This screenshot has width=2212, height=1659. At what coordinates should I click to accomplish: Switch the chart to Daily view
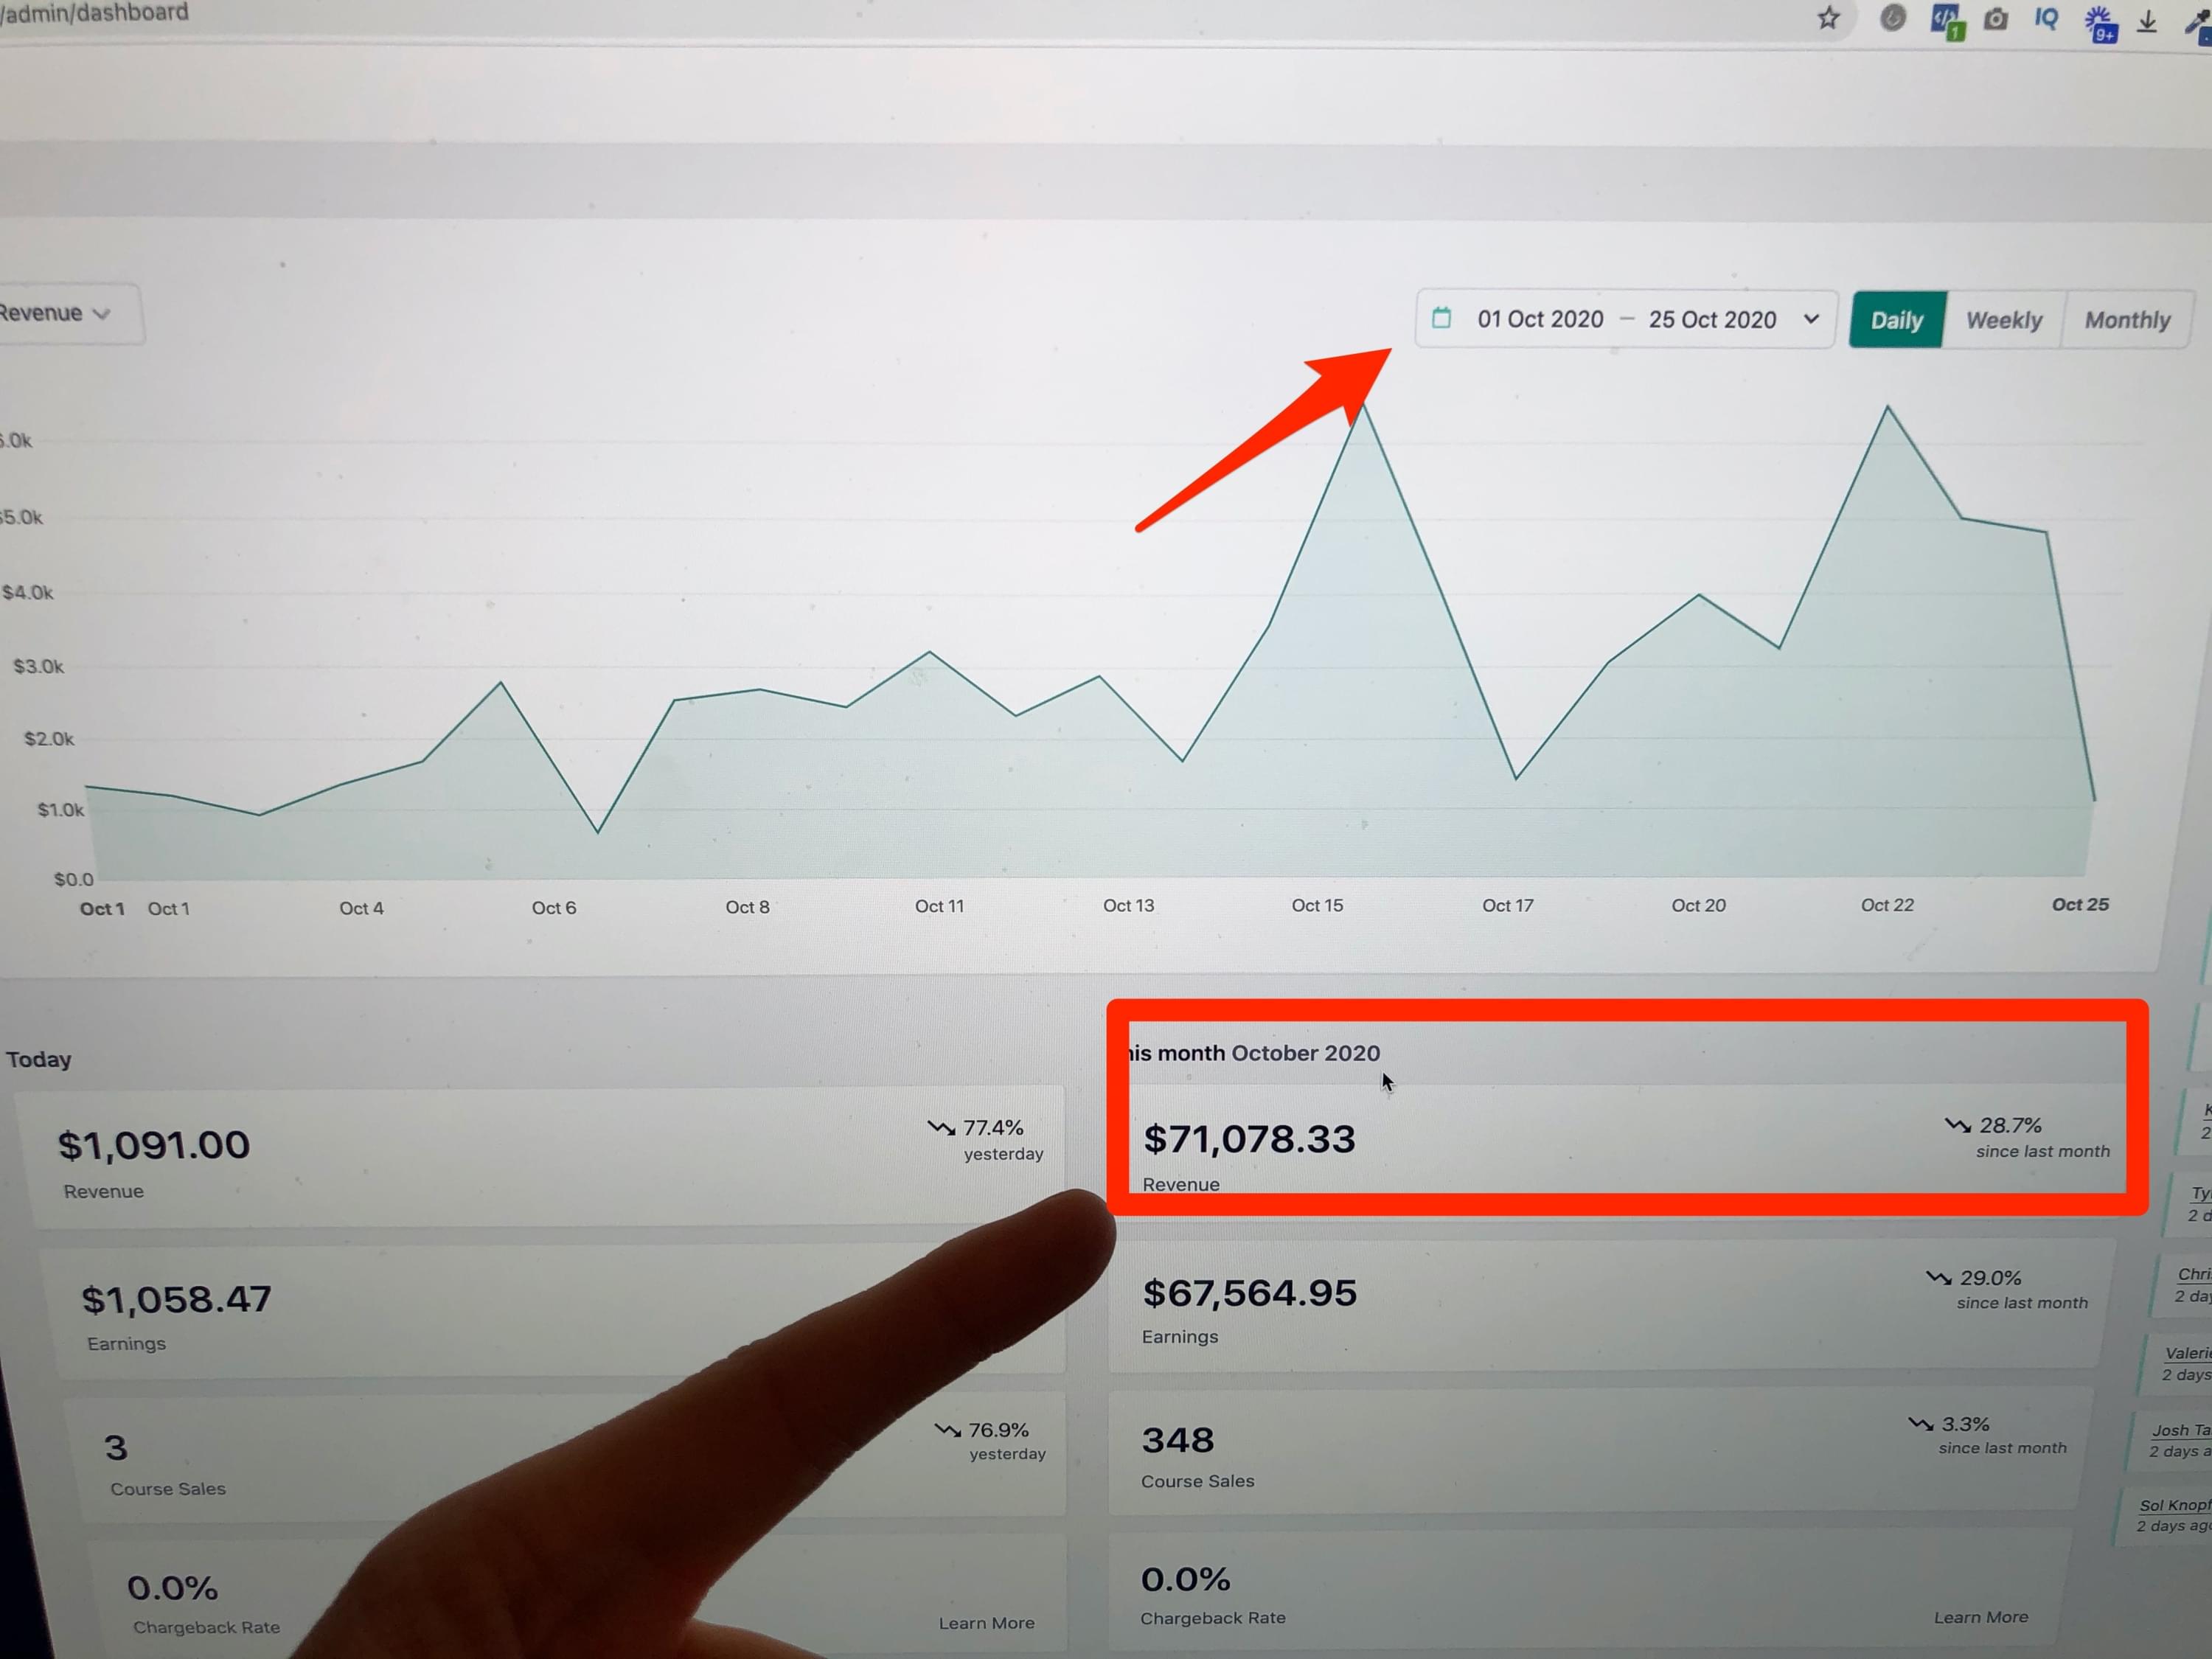[x=1896, y=320]
